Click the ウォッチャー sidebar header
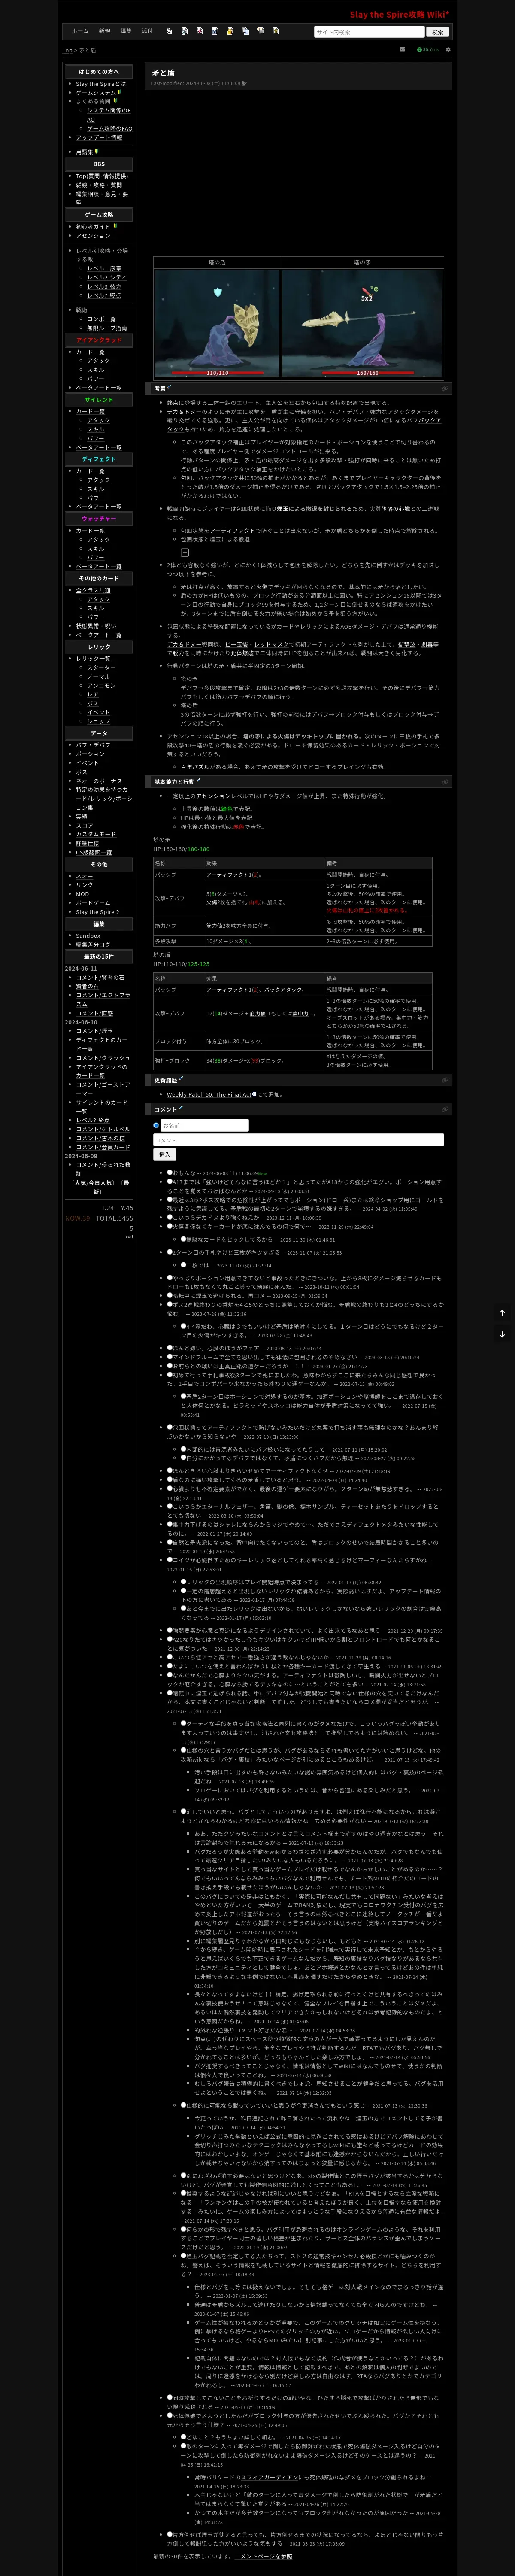The height and width of the screenshot is (2576, 515). [99, 519]
